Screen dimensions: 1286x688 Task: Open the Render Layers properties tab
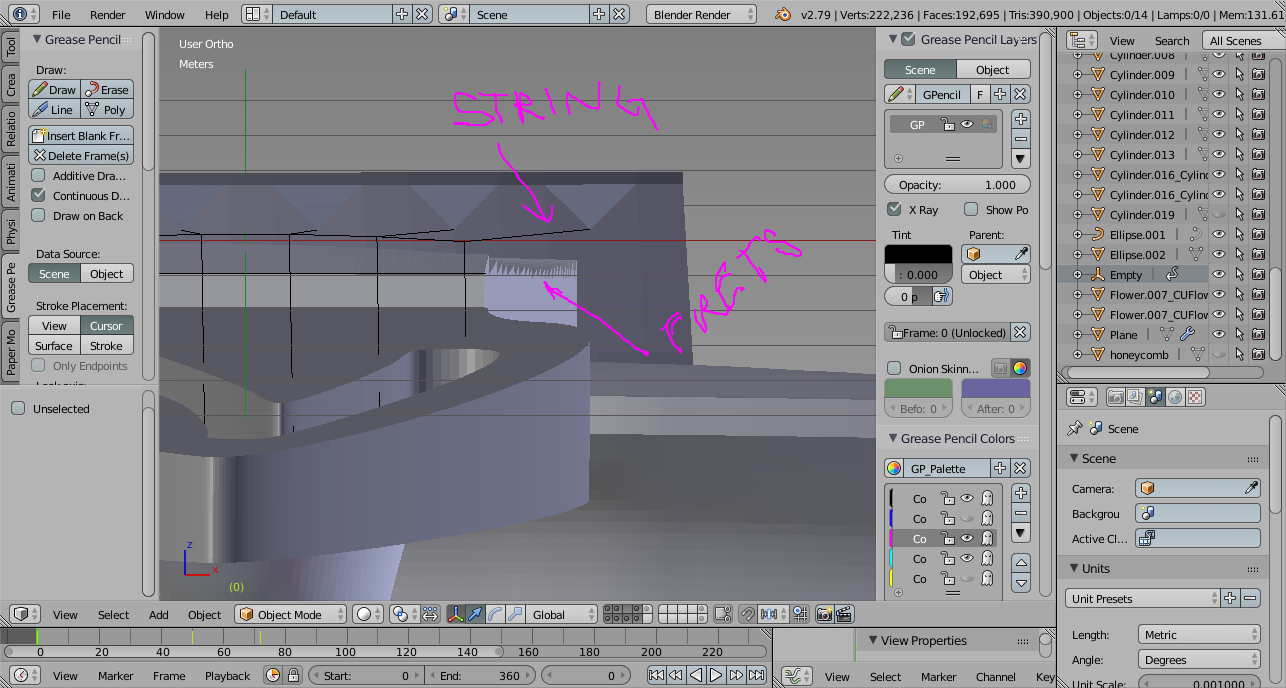[1135, 397]
